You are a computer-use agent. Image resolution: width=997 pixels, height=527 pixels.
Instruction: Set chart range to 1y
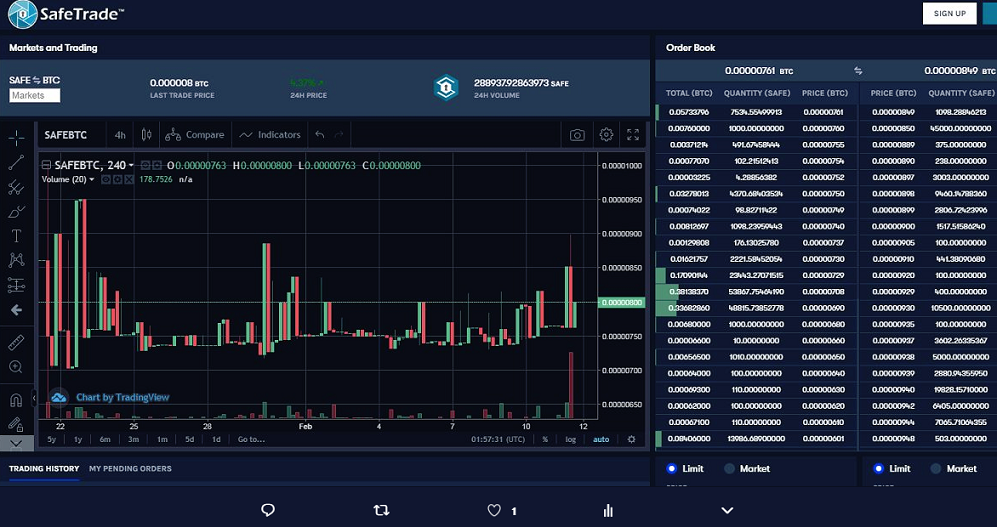coord(78,439)
